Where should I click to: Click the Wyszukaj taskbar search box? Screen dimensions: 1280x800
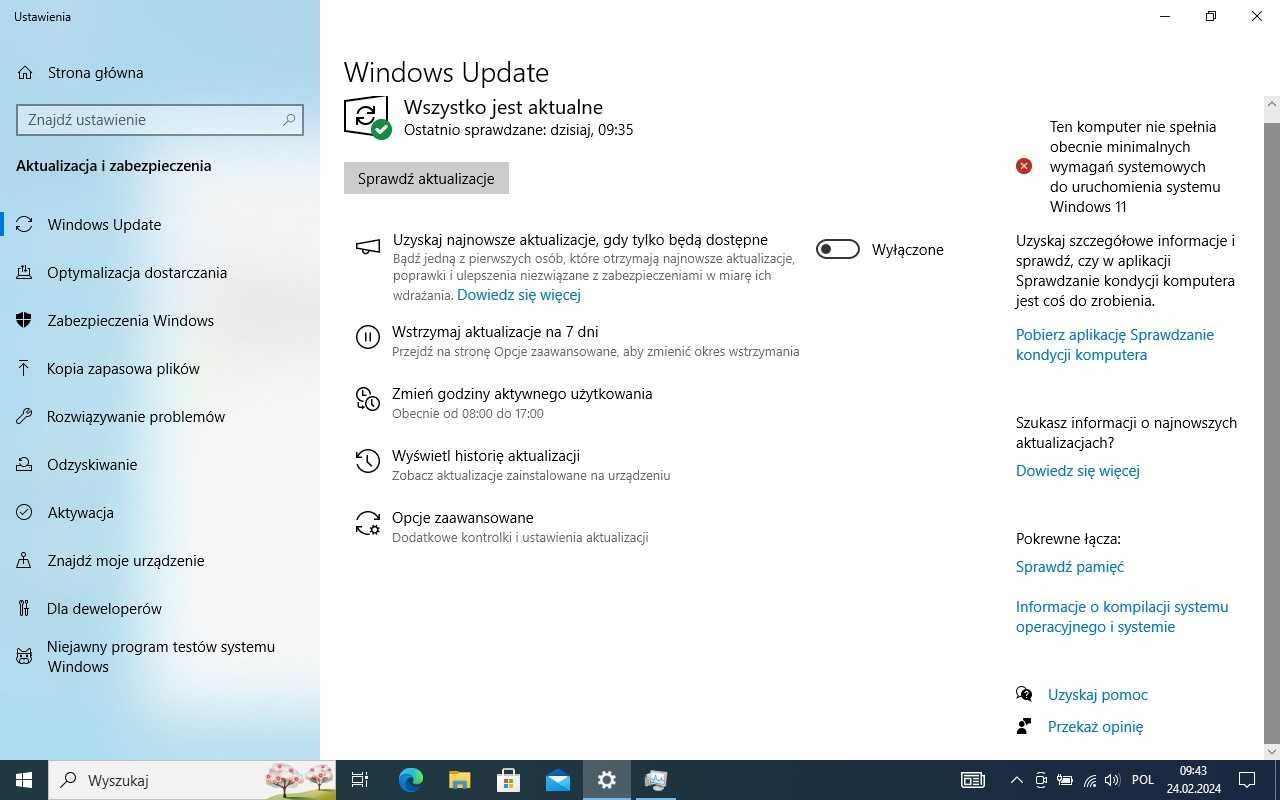pos(191,780)
